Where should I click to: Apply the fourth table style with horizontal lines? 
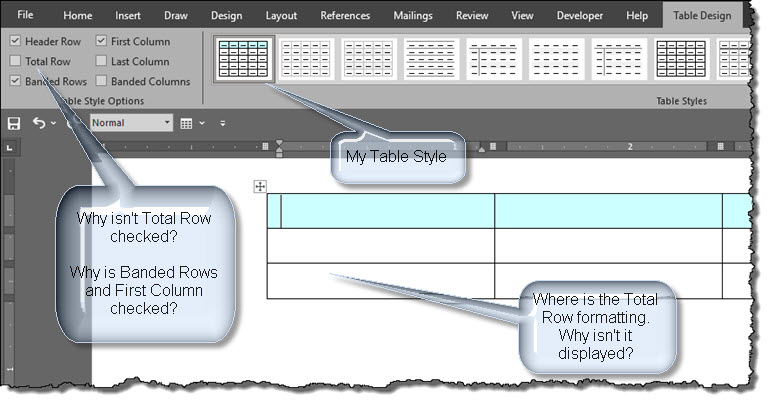click(x=431, y=59)
